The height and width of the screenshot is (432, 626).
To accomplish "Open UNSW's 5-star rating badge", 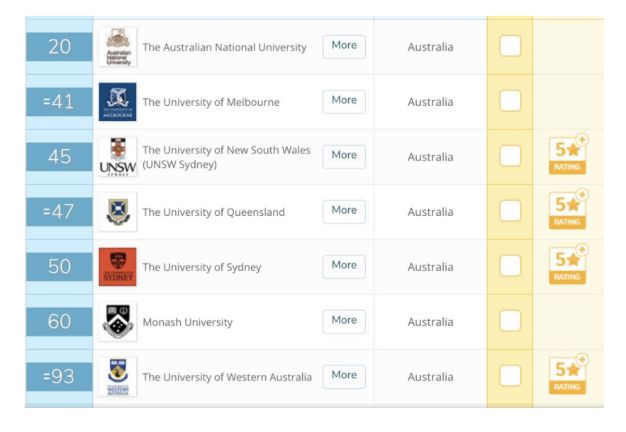I will 568,155.
